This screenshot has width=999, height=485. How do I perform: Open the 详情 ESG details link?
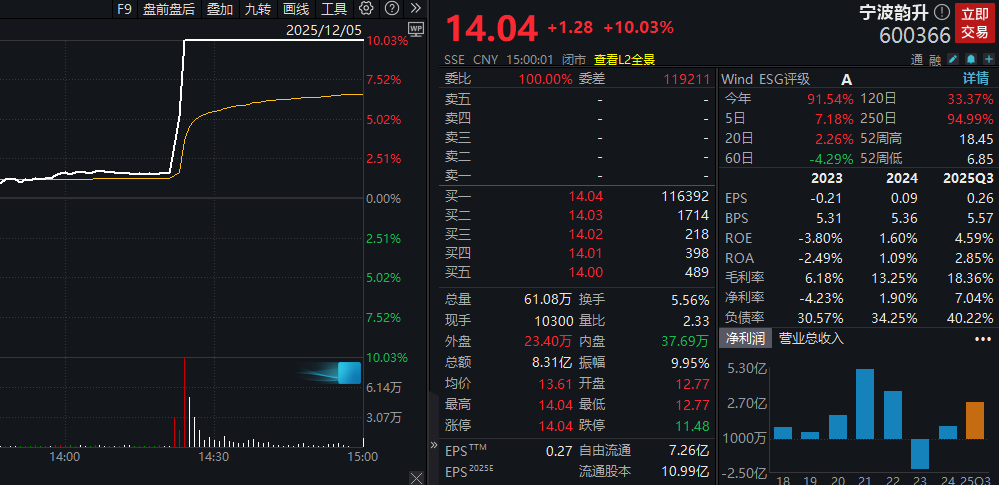pos(977,79)
